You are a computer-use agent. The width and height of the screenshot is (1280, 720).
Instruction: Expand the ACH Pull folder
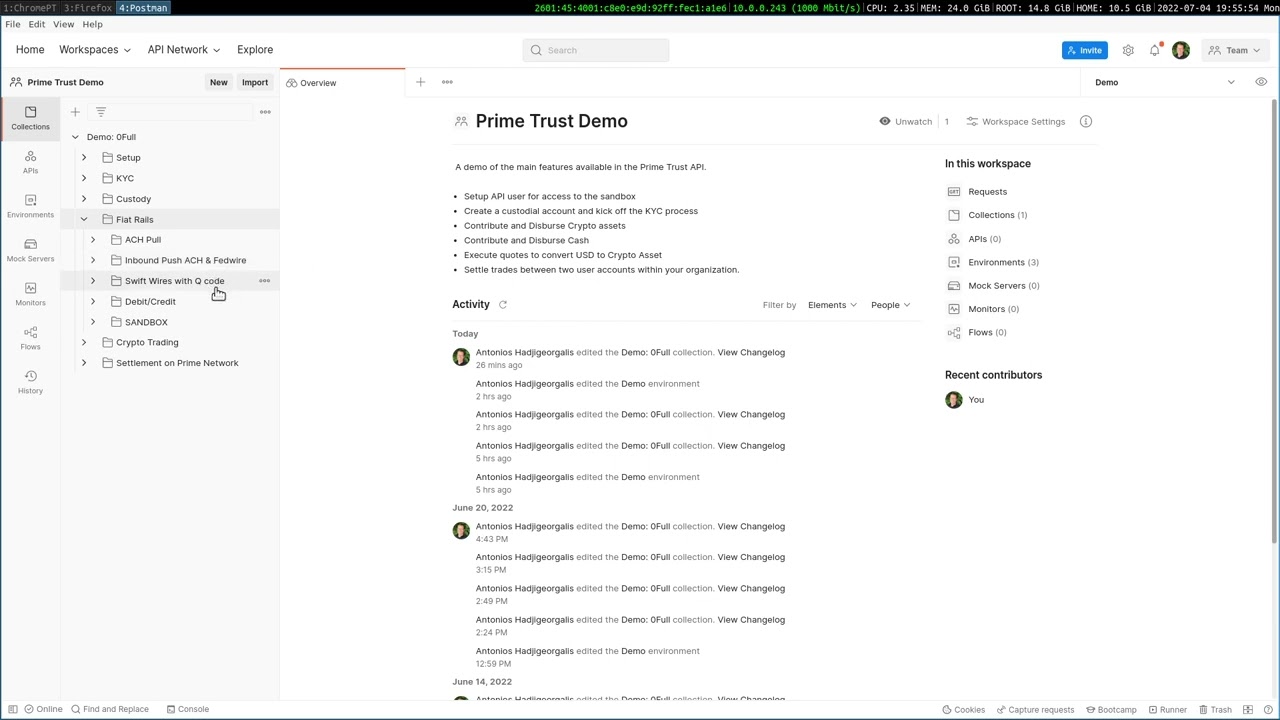click(93, 240)
